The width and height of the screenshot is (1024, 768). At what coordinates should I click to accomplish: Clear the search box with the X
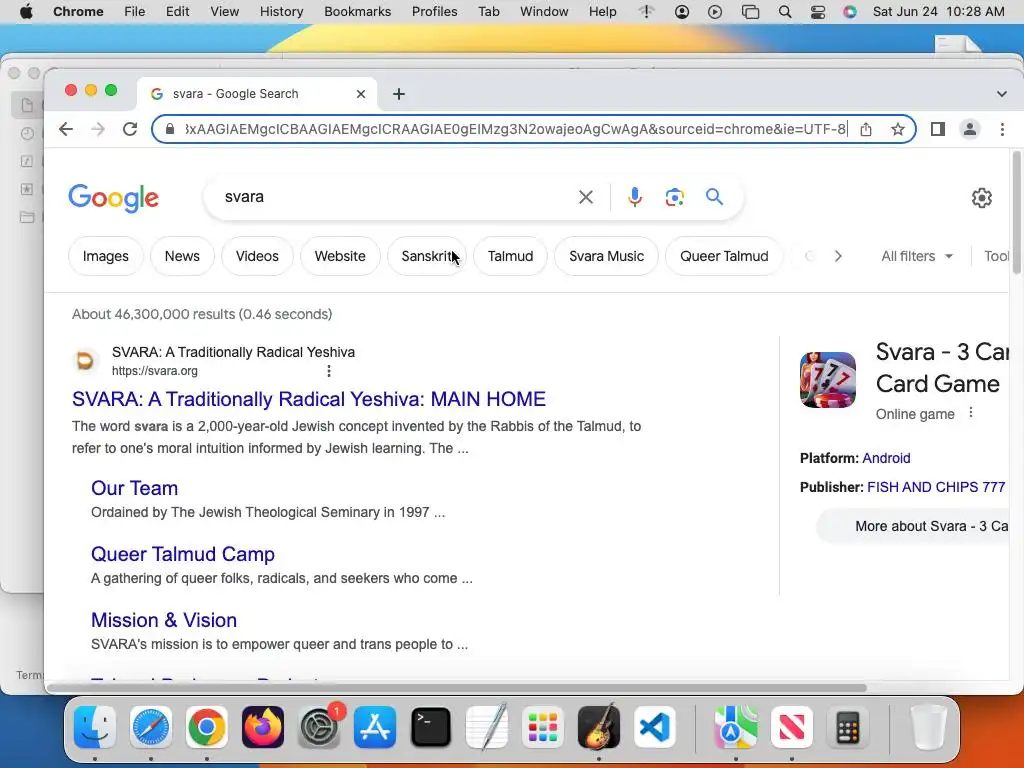pyautogui.click(x=586, y=197)
